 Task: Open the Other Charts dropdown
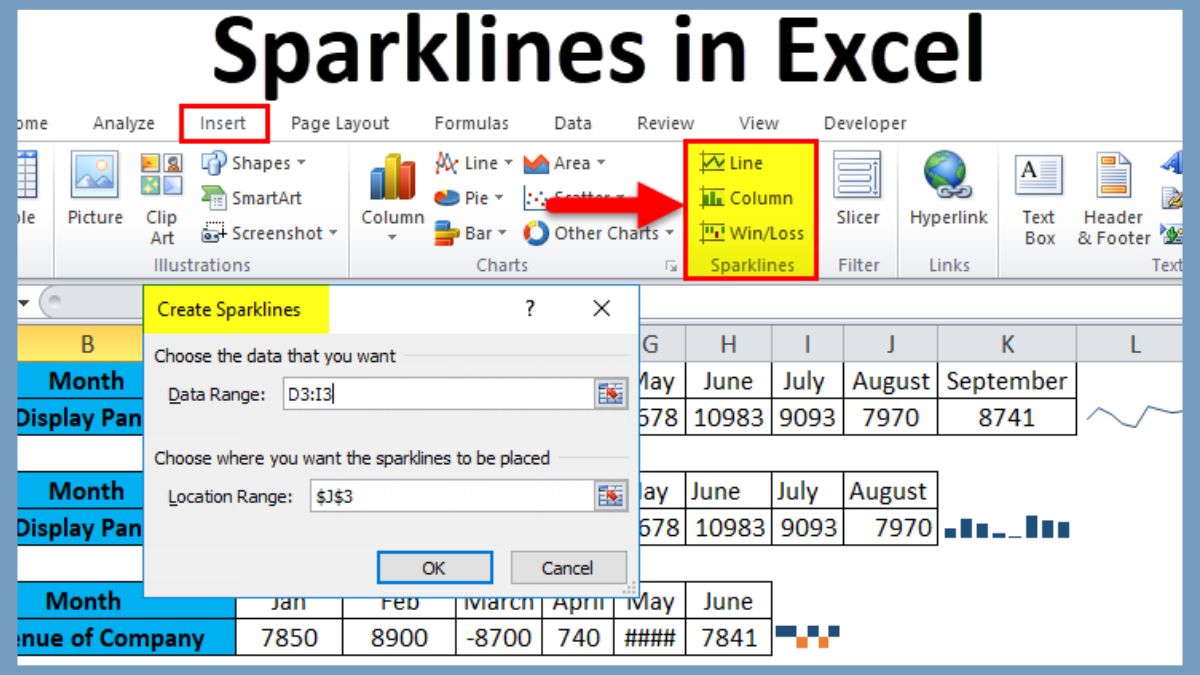(600, 233)
